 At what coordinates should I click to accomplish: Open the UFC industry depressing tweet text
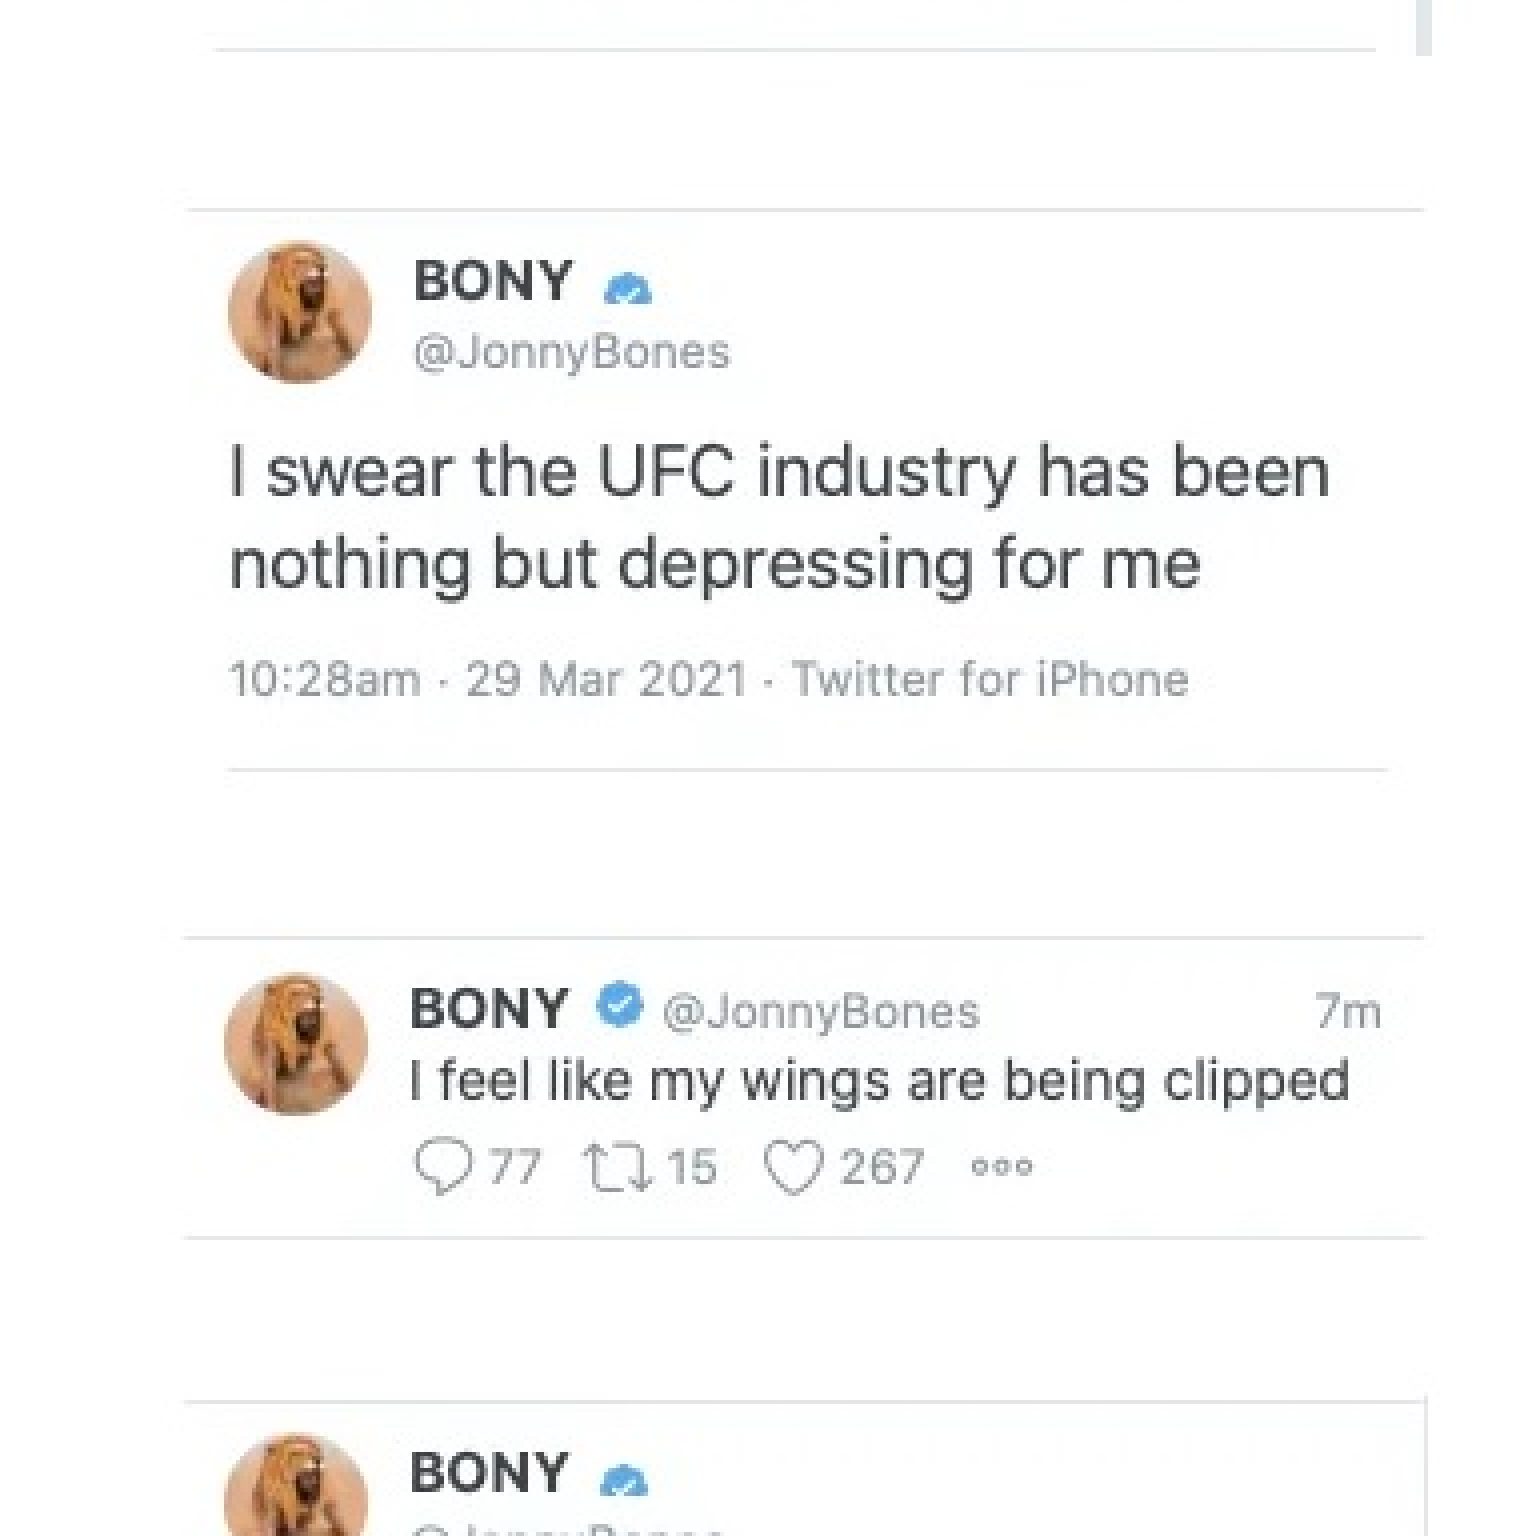pos(780,518)
